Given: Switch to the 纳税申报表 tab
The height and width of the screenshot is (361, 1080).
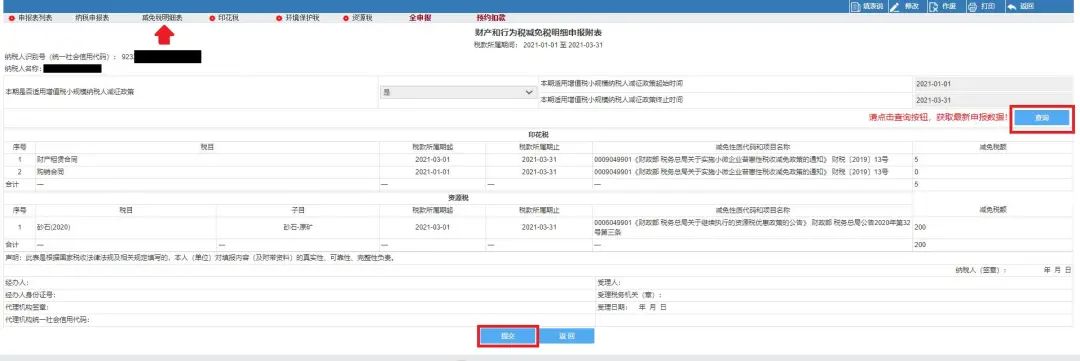Looking at the screenshot, I should click(92, 18).
